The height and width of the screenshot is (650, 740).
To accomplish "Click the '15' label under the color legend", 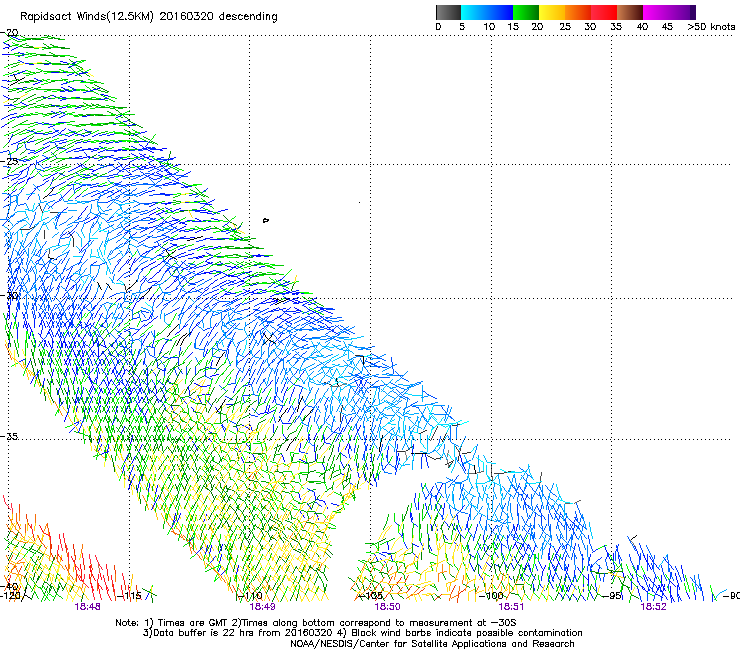I will [x=513, y=27].
